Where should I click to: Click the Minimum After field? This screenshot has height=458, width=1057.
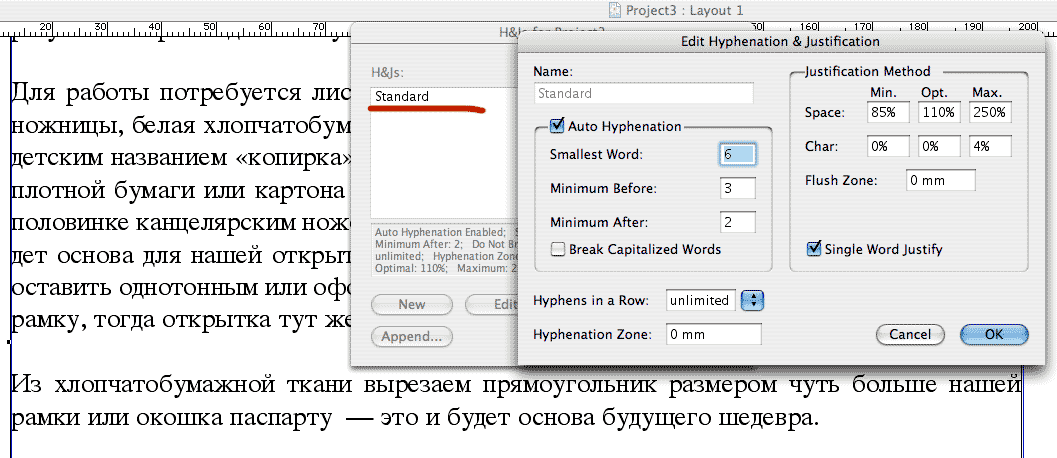(x=738, y=222)
